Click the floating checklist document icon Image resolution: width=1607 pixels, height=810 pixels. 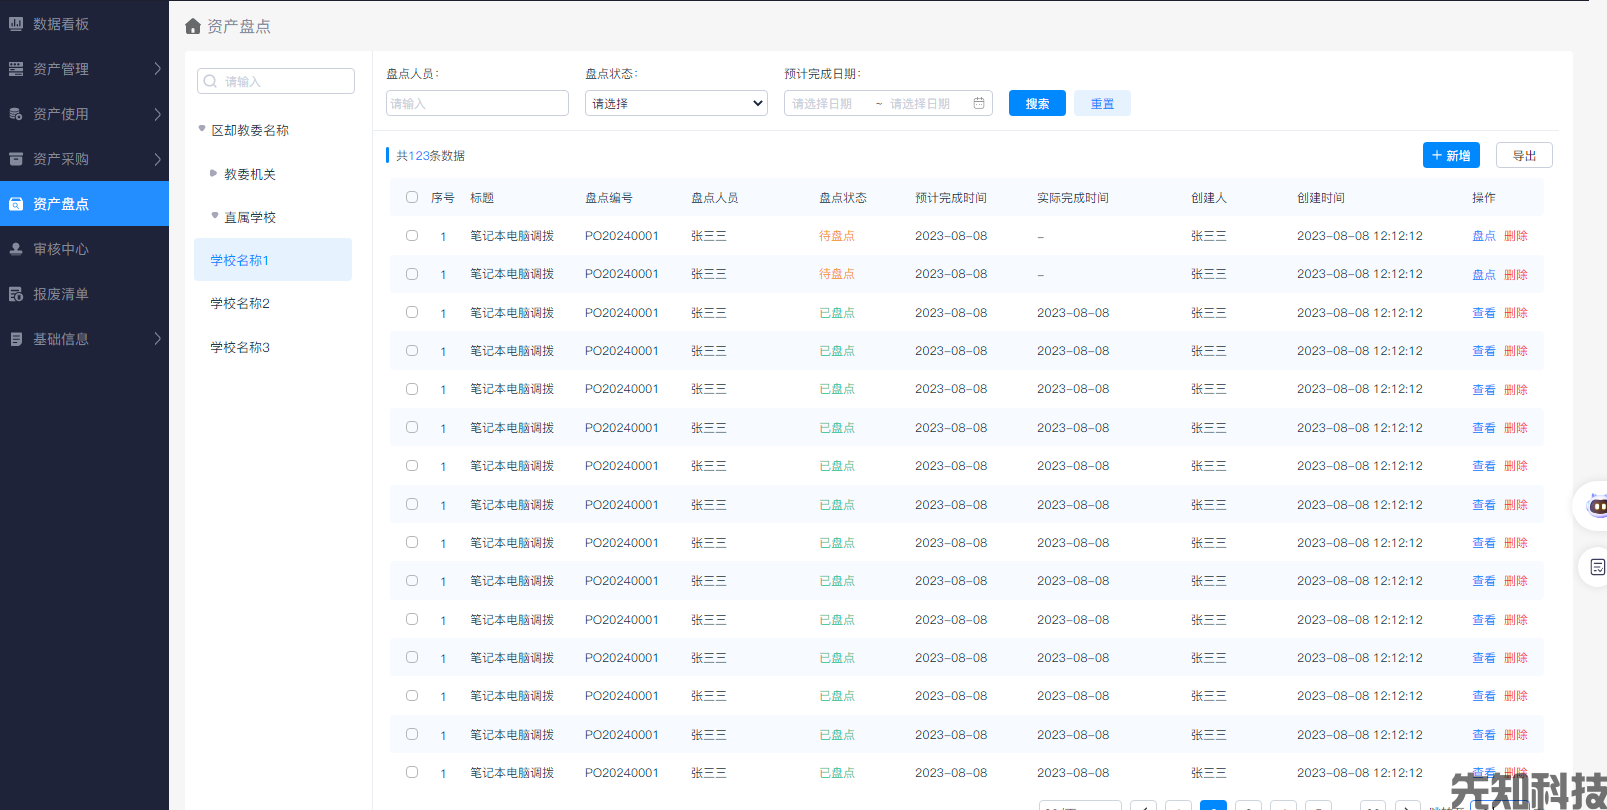[x=1597, y=567]
